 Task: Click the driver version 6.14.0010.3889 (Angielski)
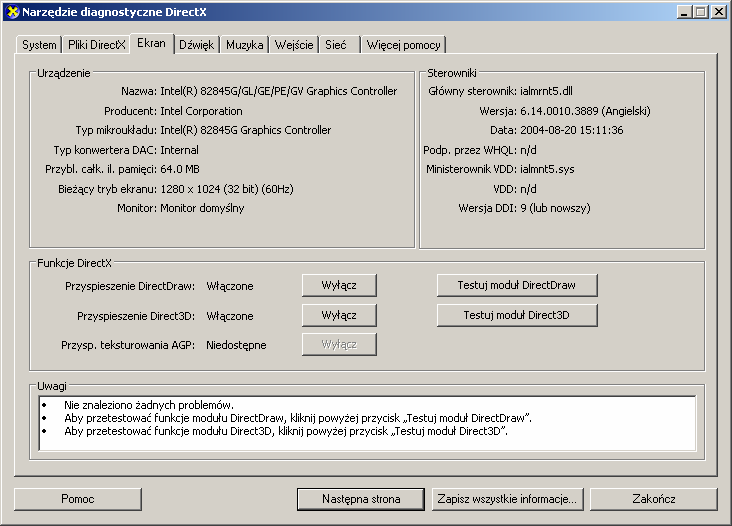[x=585, y=111]
